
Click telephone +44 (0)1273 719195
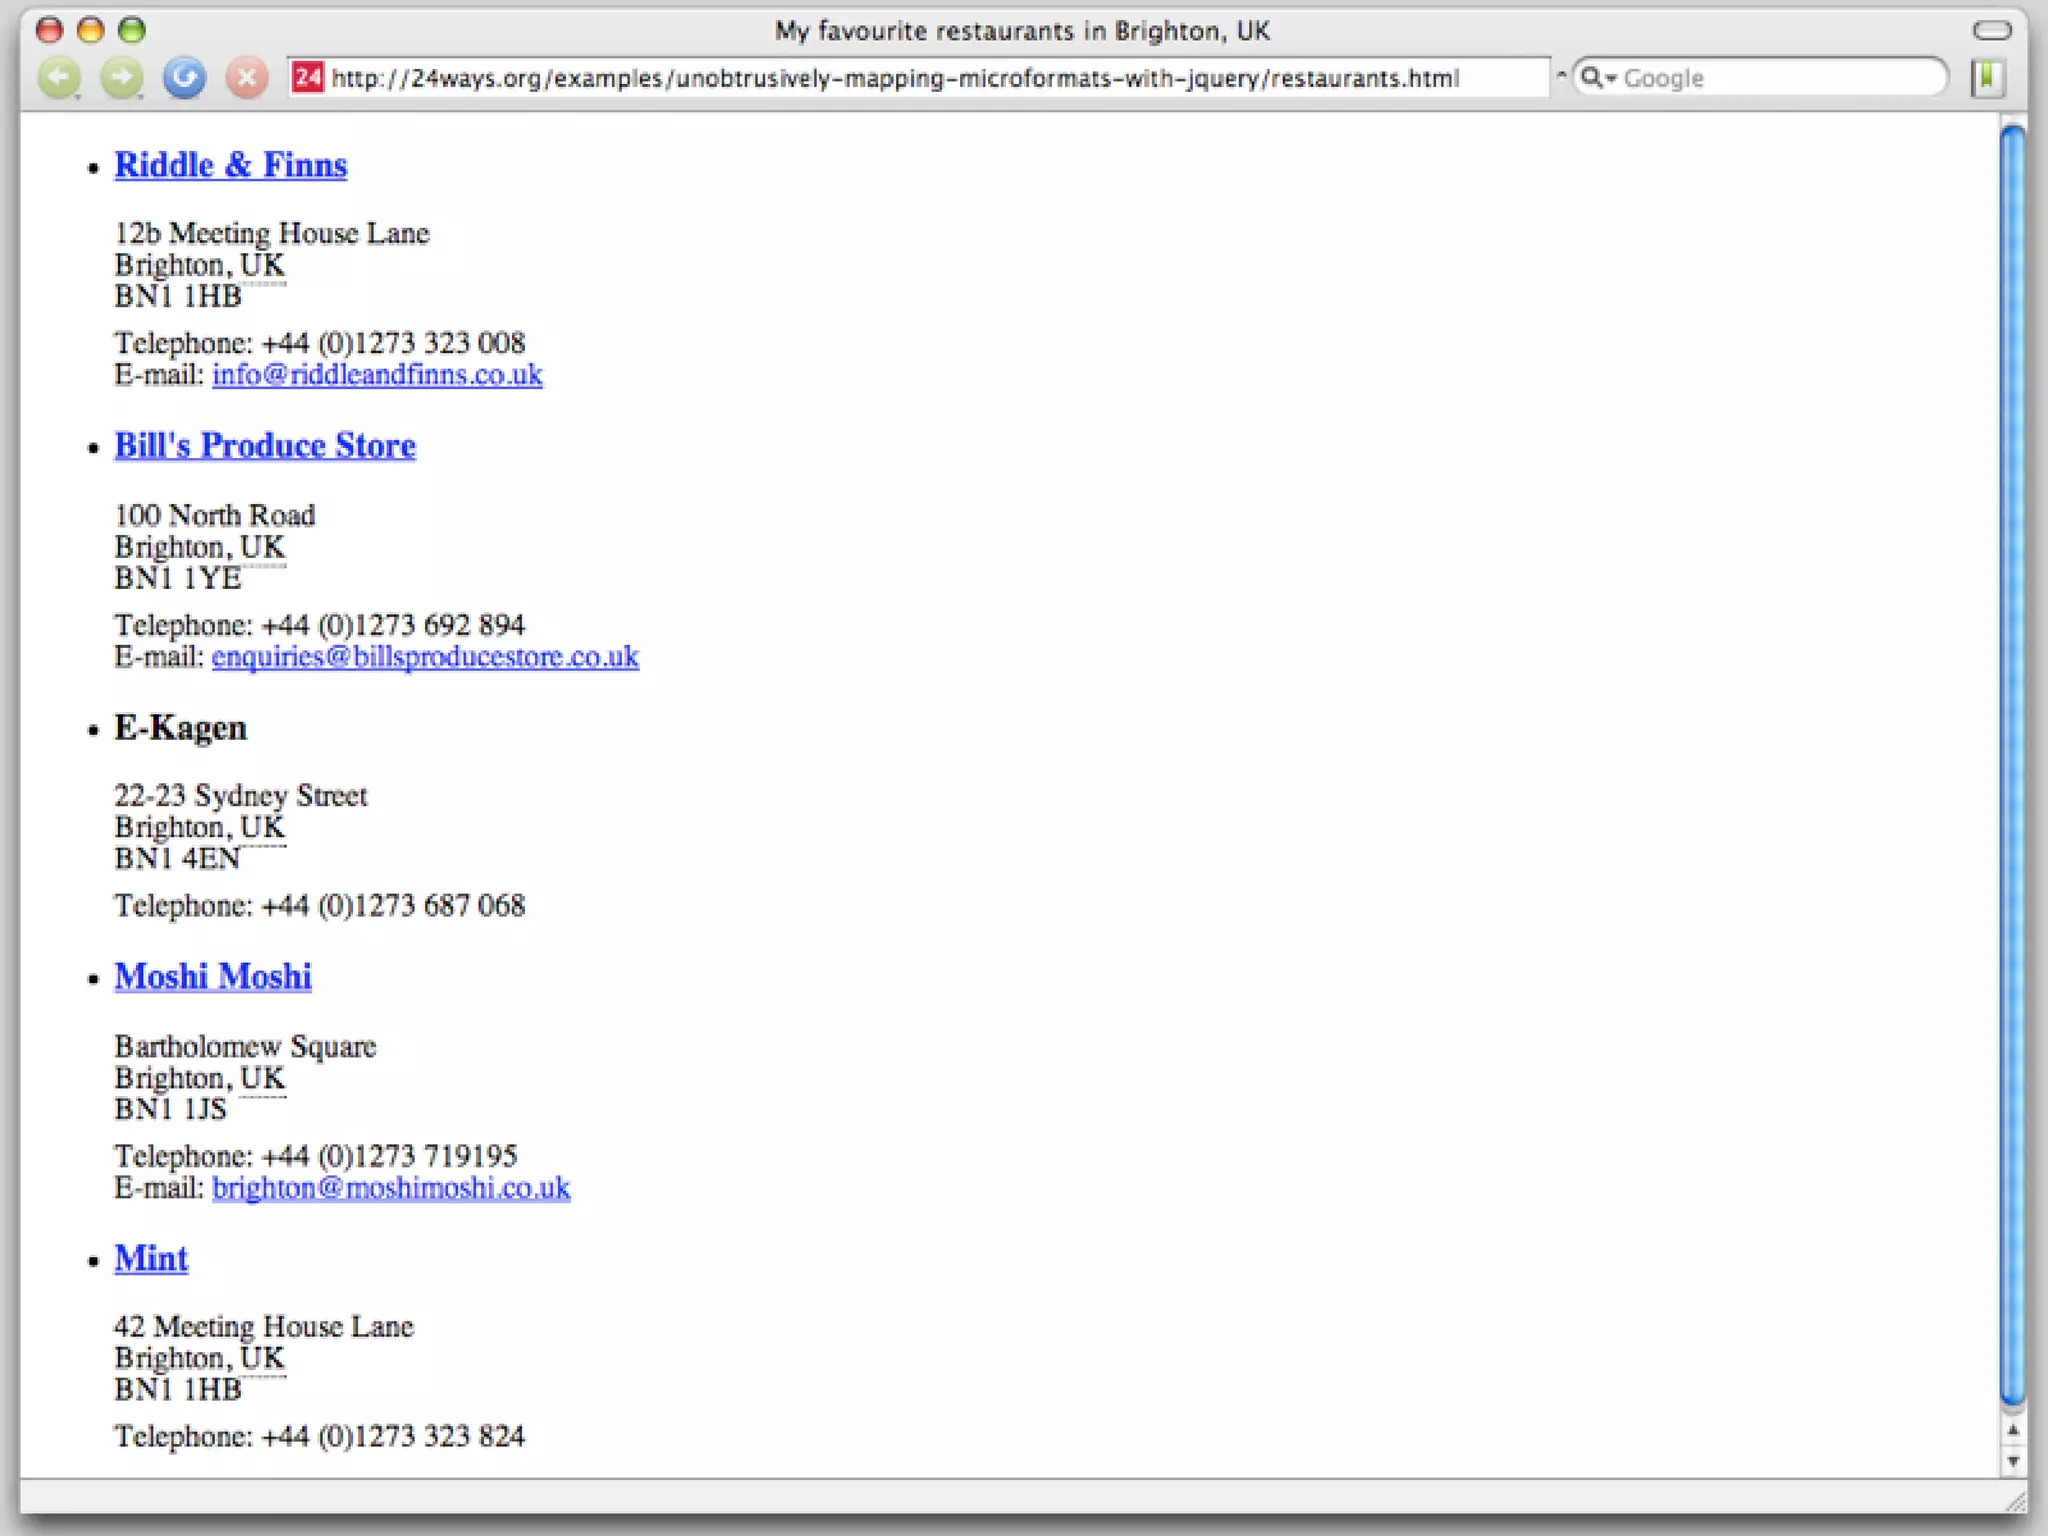(389, 1157)
